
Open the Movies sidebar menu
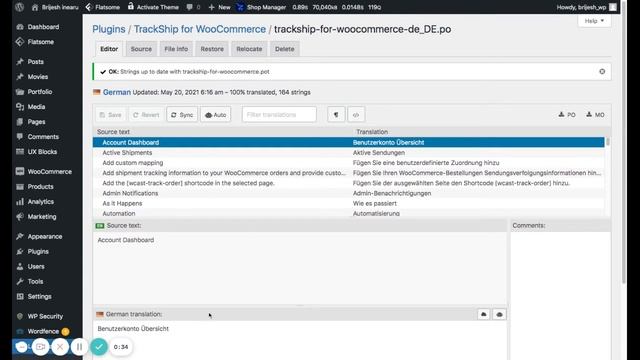coord(38,77)
